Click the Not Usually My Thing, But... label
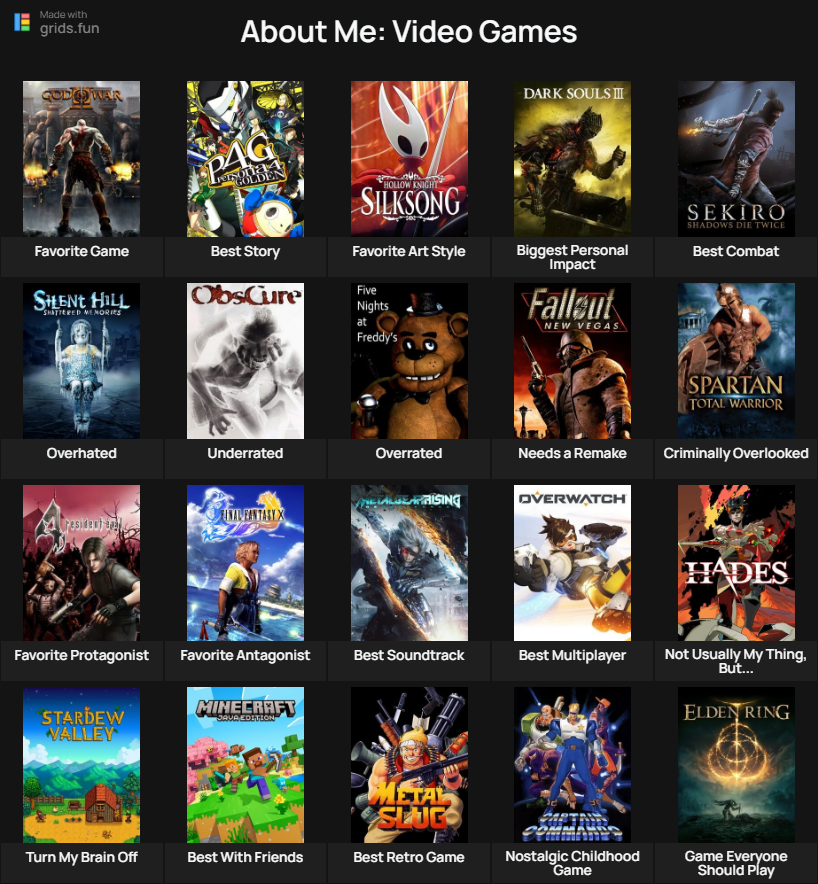 click(x=736, y=661)
